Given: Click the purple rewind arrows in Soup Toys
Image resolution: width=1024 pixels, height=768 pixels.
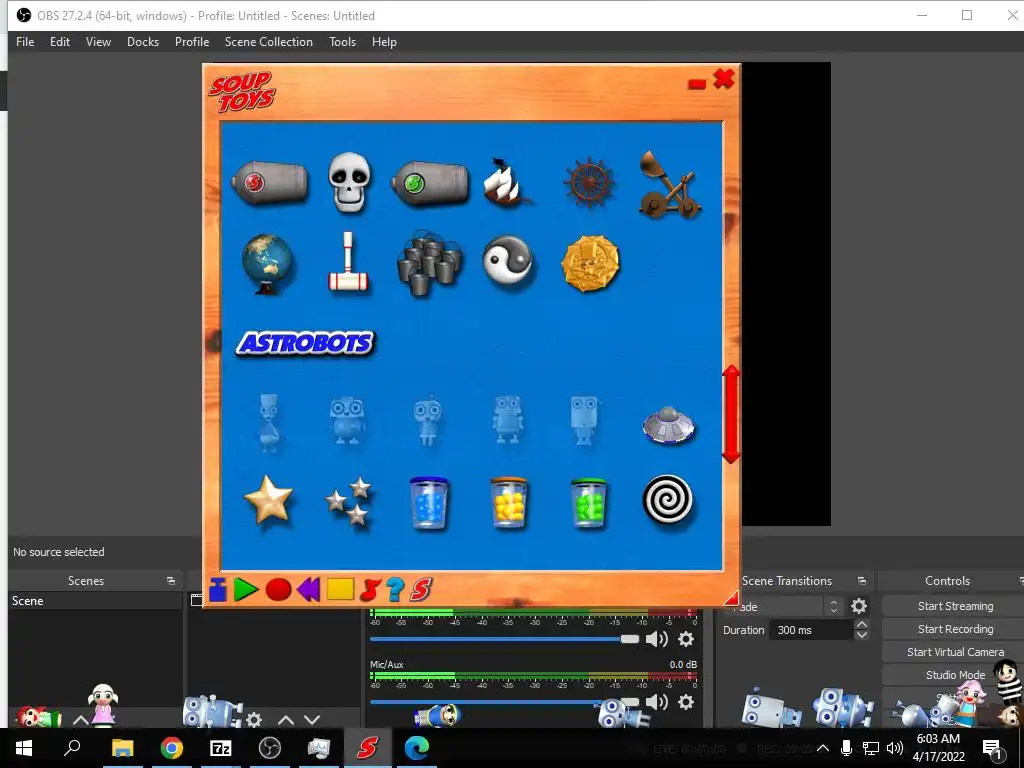Looking at the screenshot, I should (308, 590).
